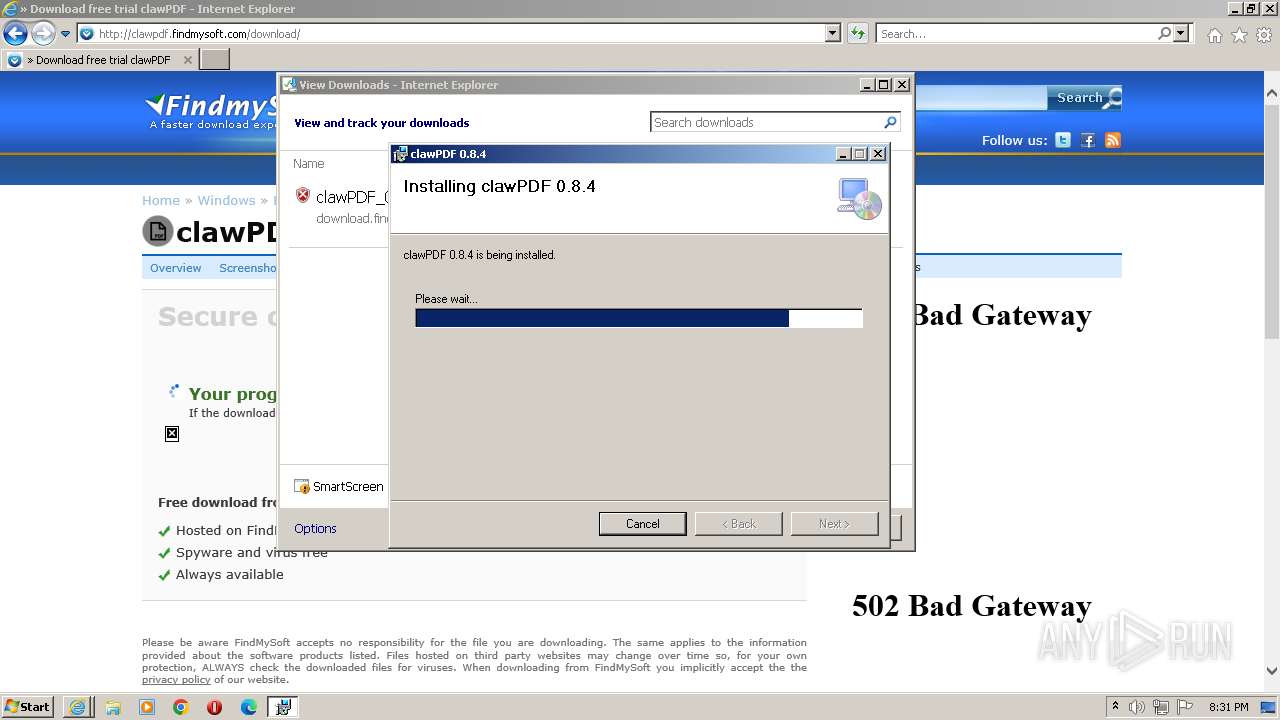Click the FindMySoft Search button
Image resolution: width=1280 pixels, height=720 pixels.
coord(1084,98)
